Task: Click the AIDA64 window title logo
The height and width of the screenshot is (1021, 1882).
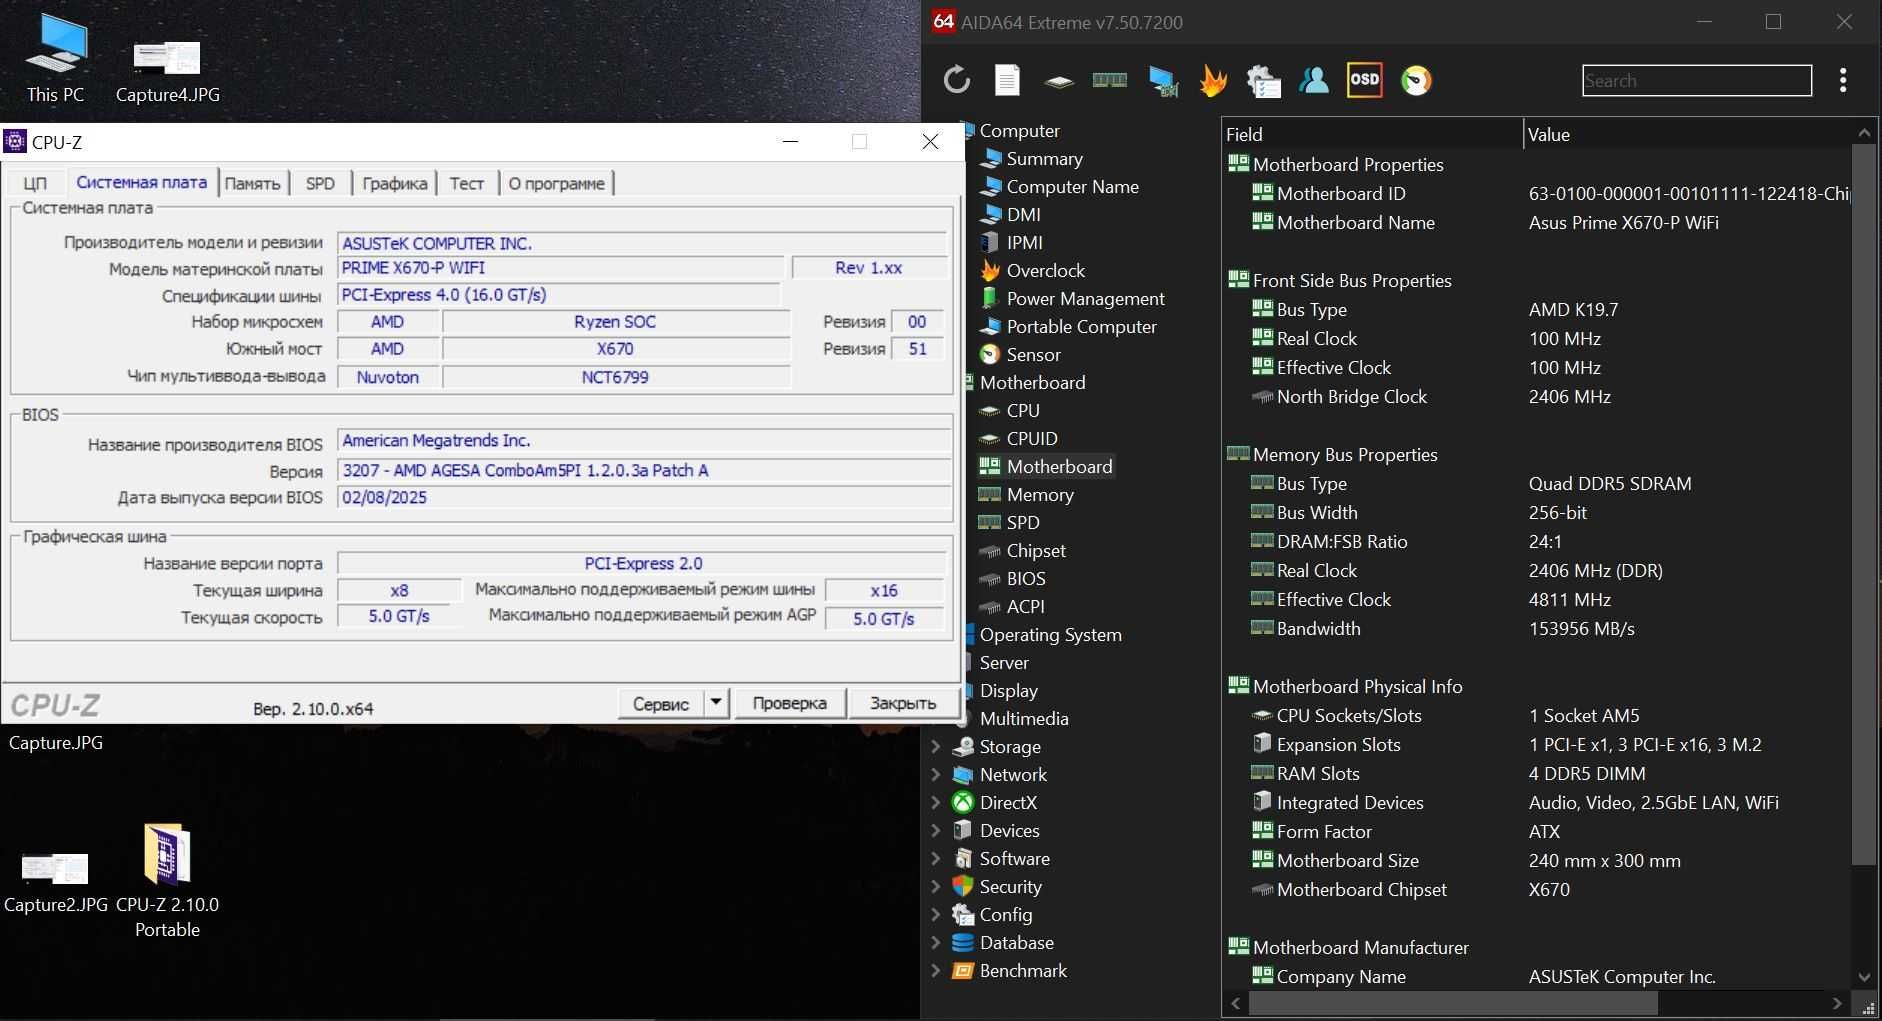Action: coord(943,22)
